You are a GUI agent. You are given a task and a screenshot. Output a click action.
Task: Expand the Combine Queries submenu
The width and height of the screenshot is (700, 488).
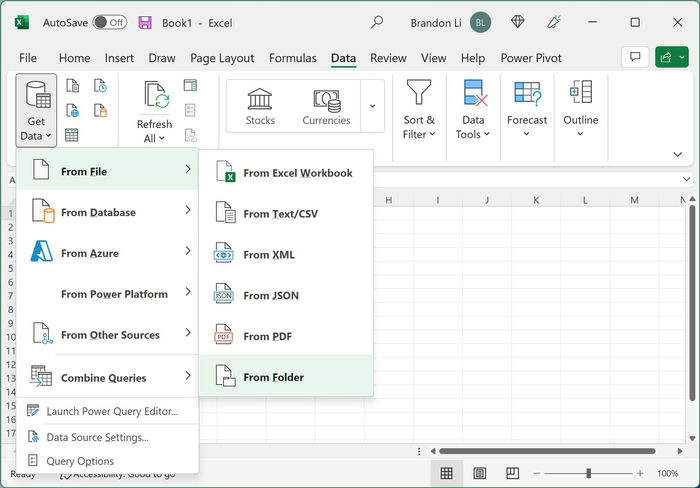point(107,376)
